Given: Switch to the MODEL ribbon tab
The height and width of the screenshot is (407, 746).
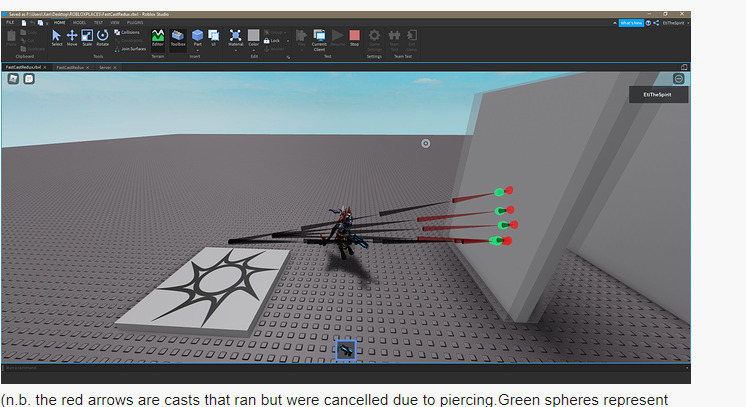Looking at the screenshot, I should [x=79, y=22].
